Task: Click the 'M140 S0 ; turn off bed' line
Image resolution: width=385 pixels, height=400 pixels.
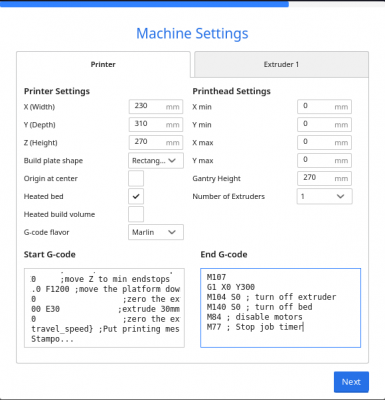Action: point(259,307)
